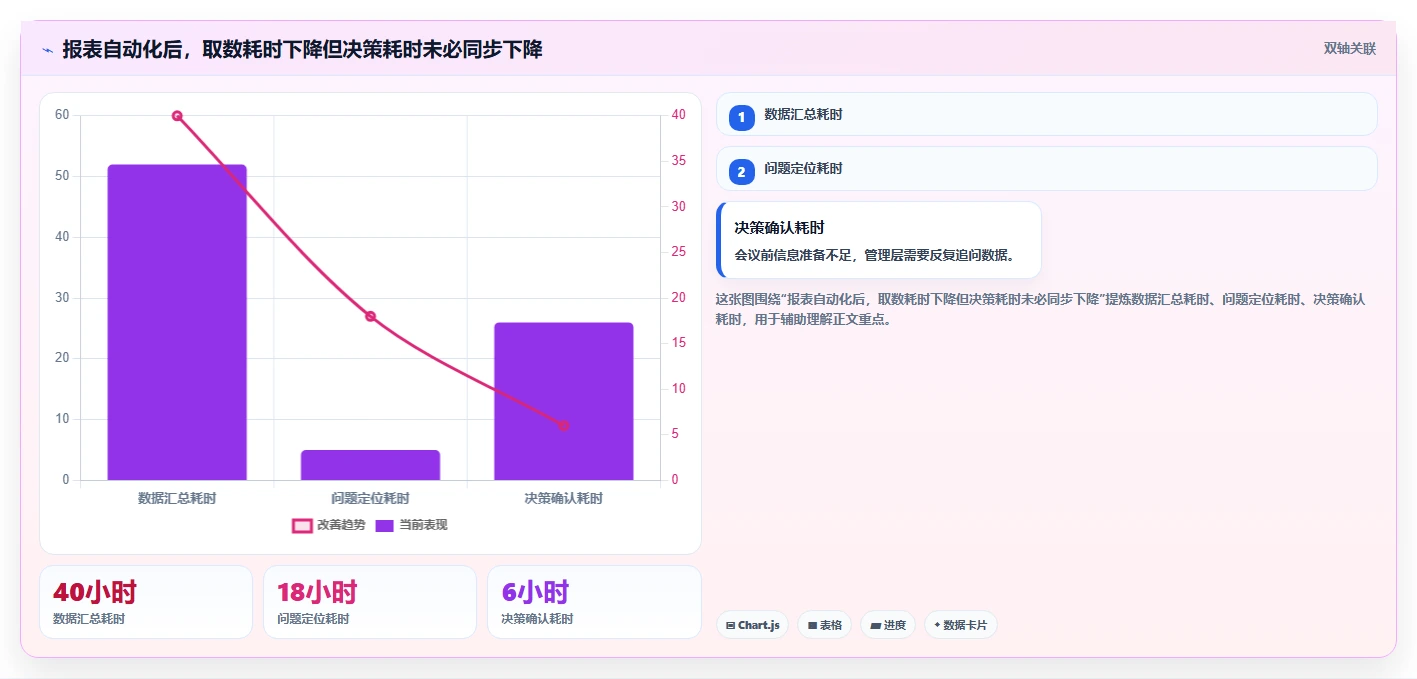
Task: Click the 问题定位耗时 short purple bar
Action: pos(370,465)
